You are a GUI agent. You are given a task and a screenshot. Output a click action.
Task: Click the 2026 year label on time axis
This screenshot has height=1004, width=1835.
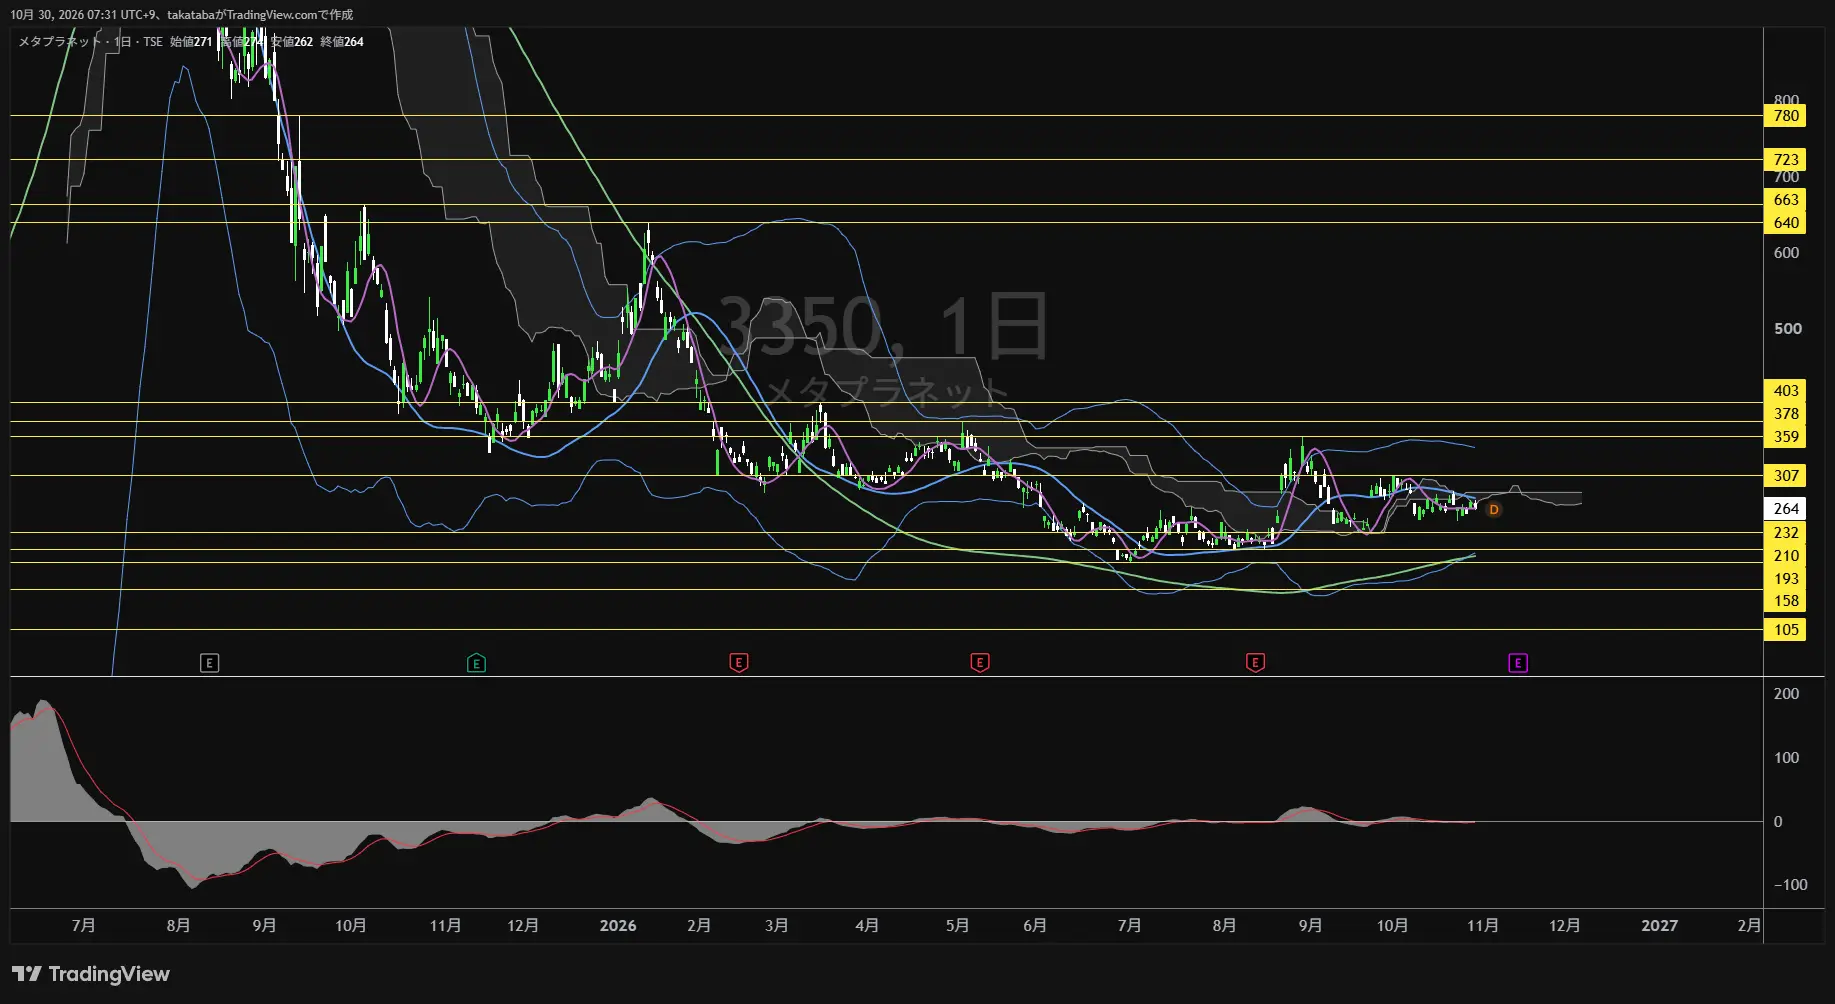(x=618, y=926)
